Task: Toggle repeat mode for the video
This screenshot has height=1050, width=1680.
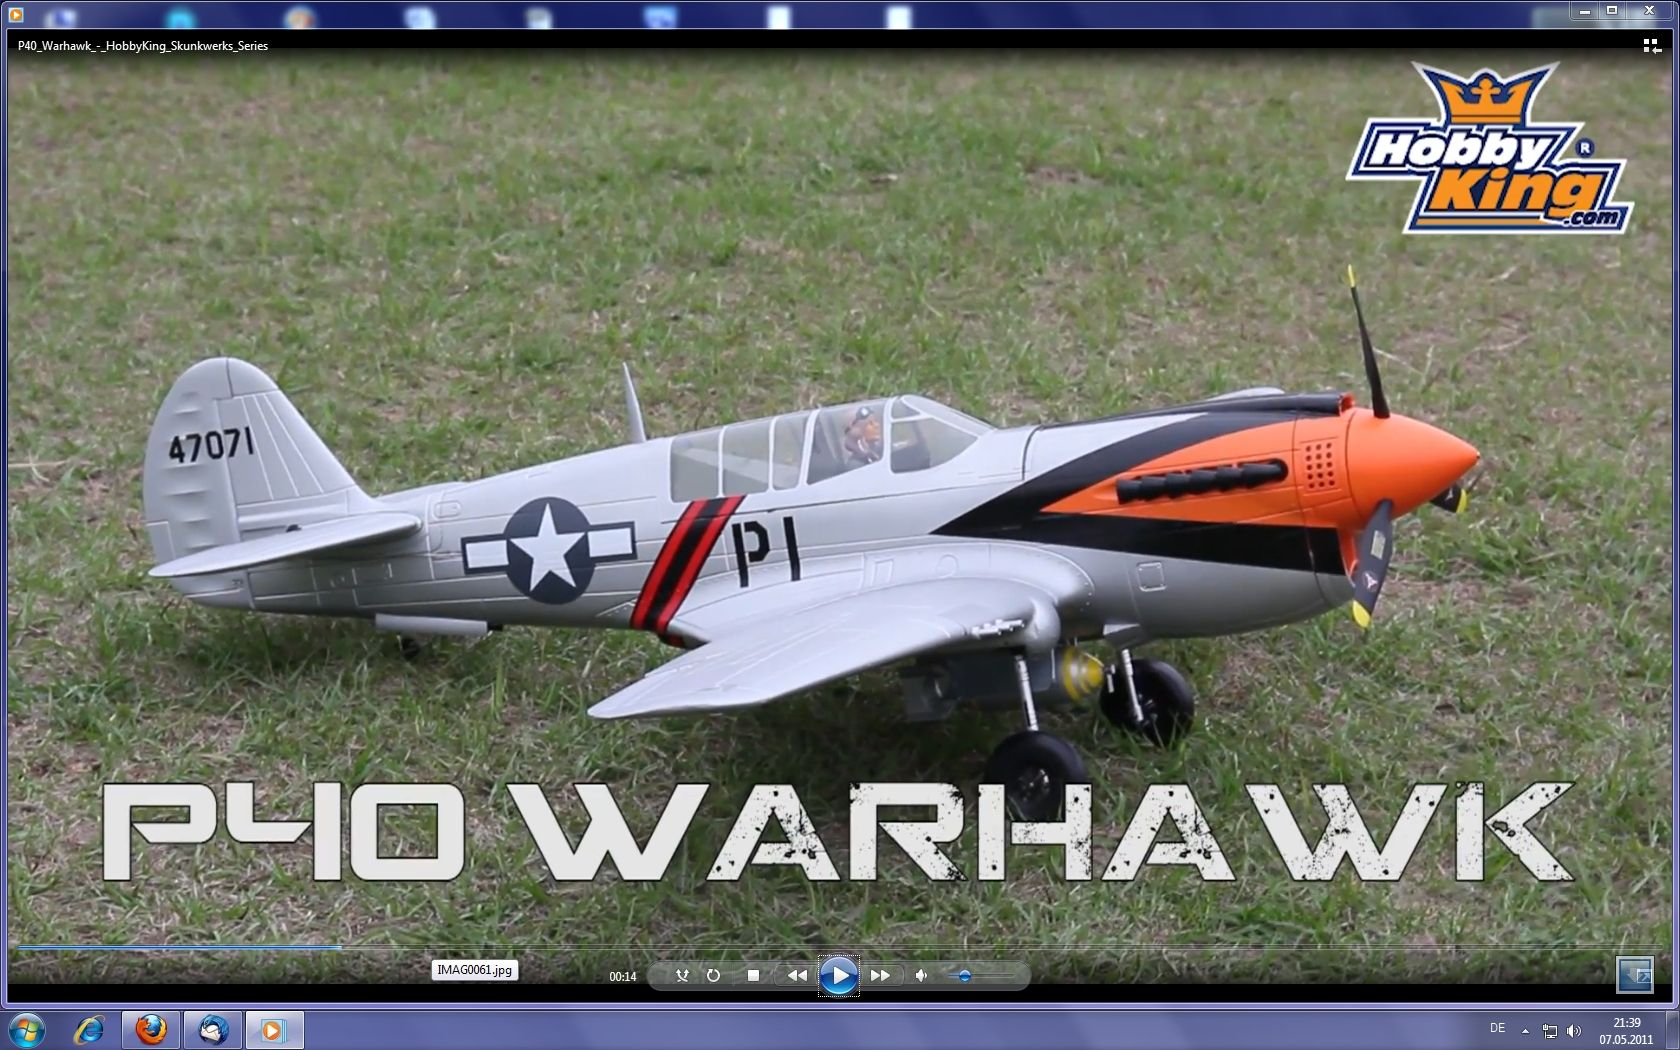Action: 714,974
